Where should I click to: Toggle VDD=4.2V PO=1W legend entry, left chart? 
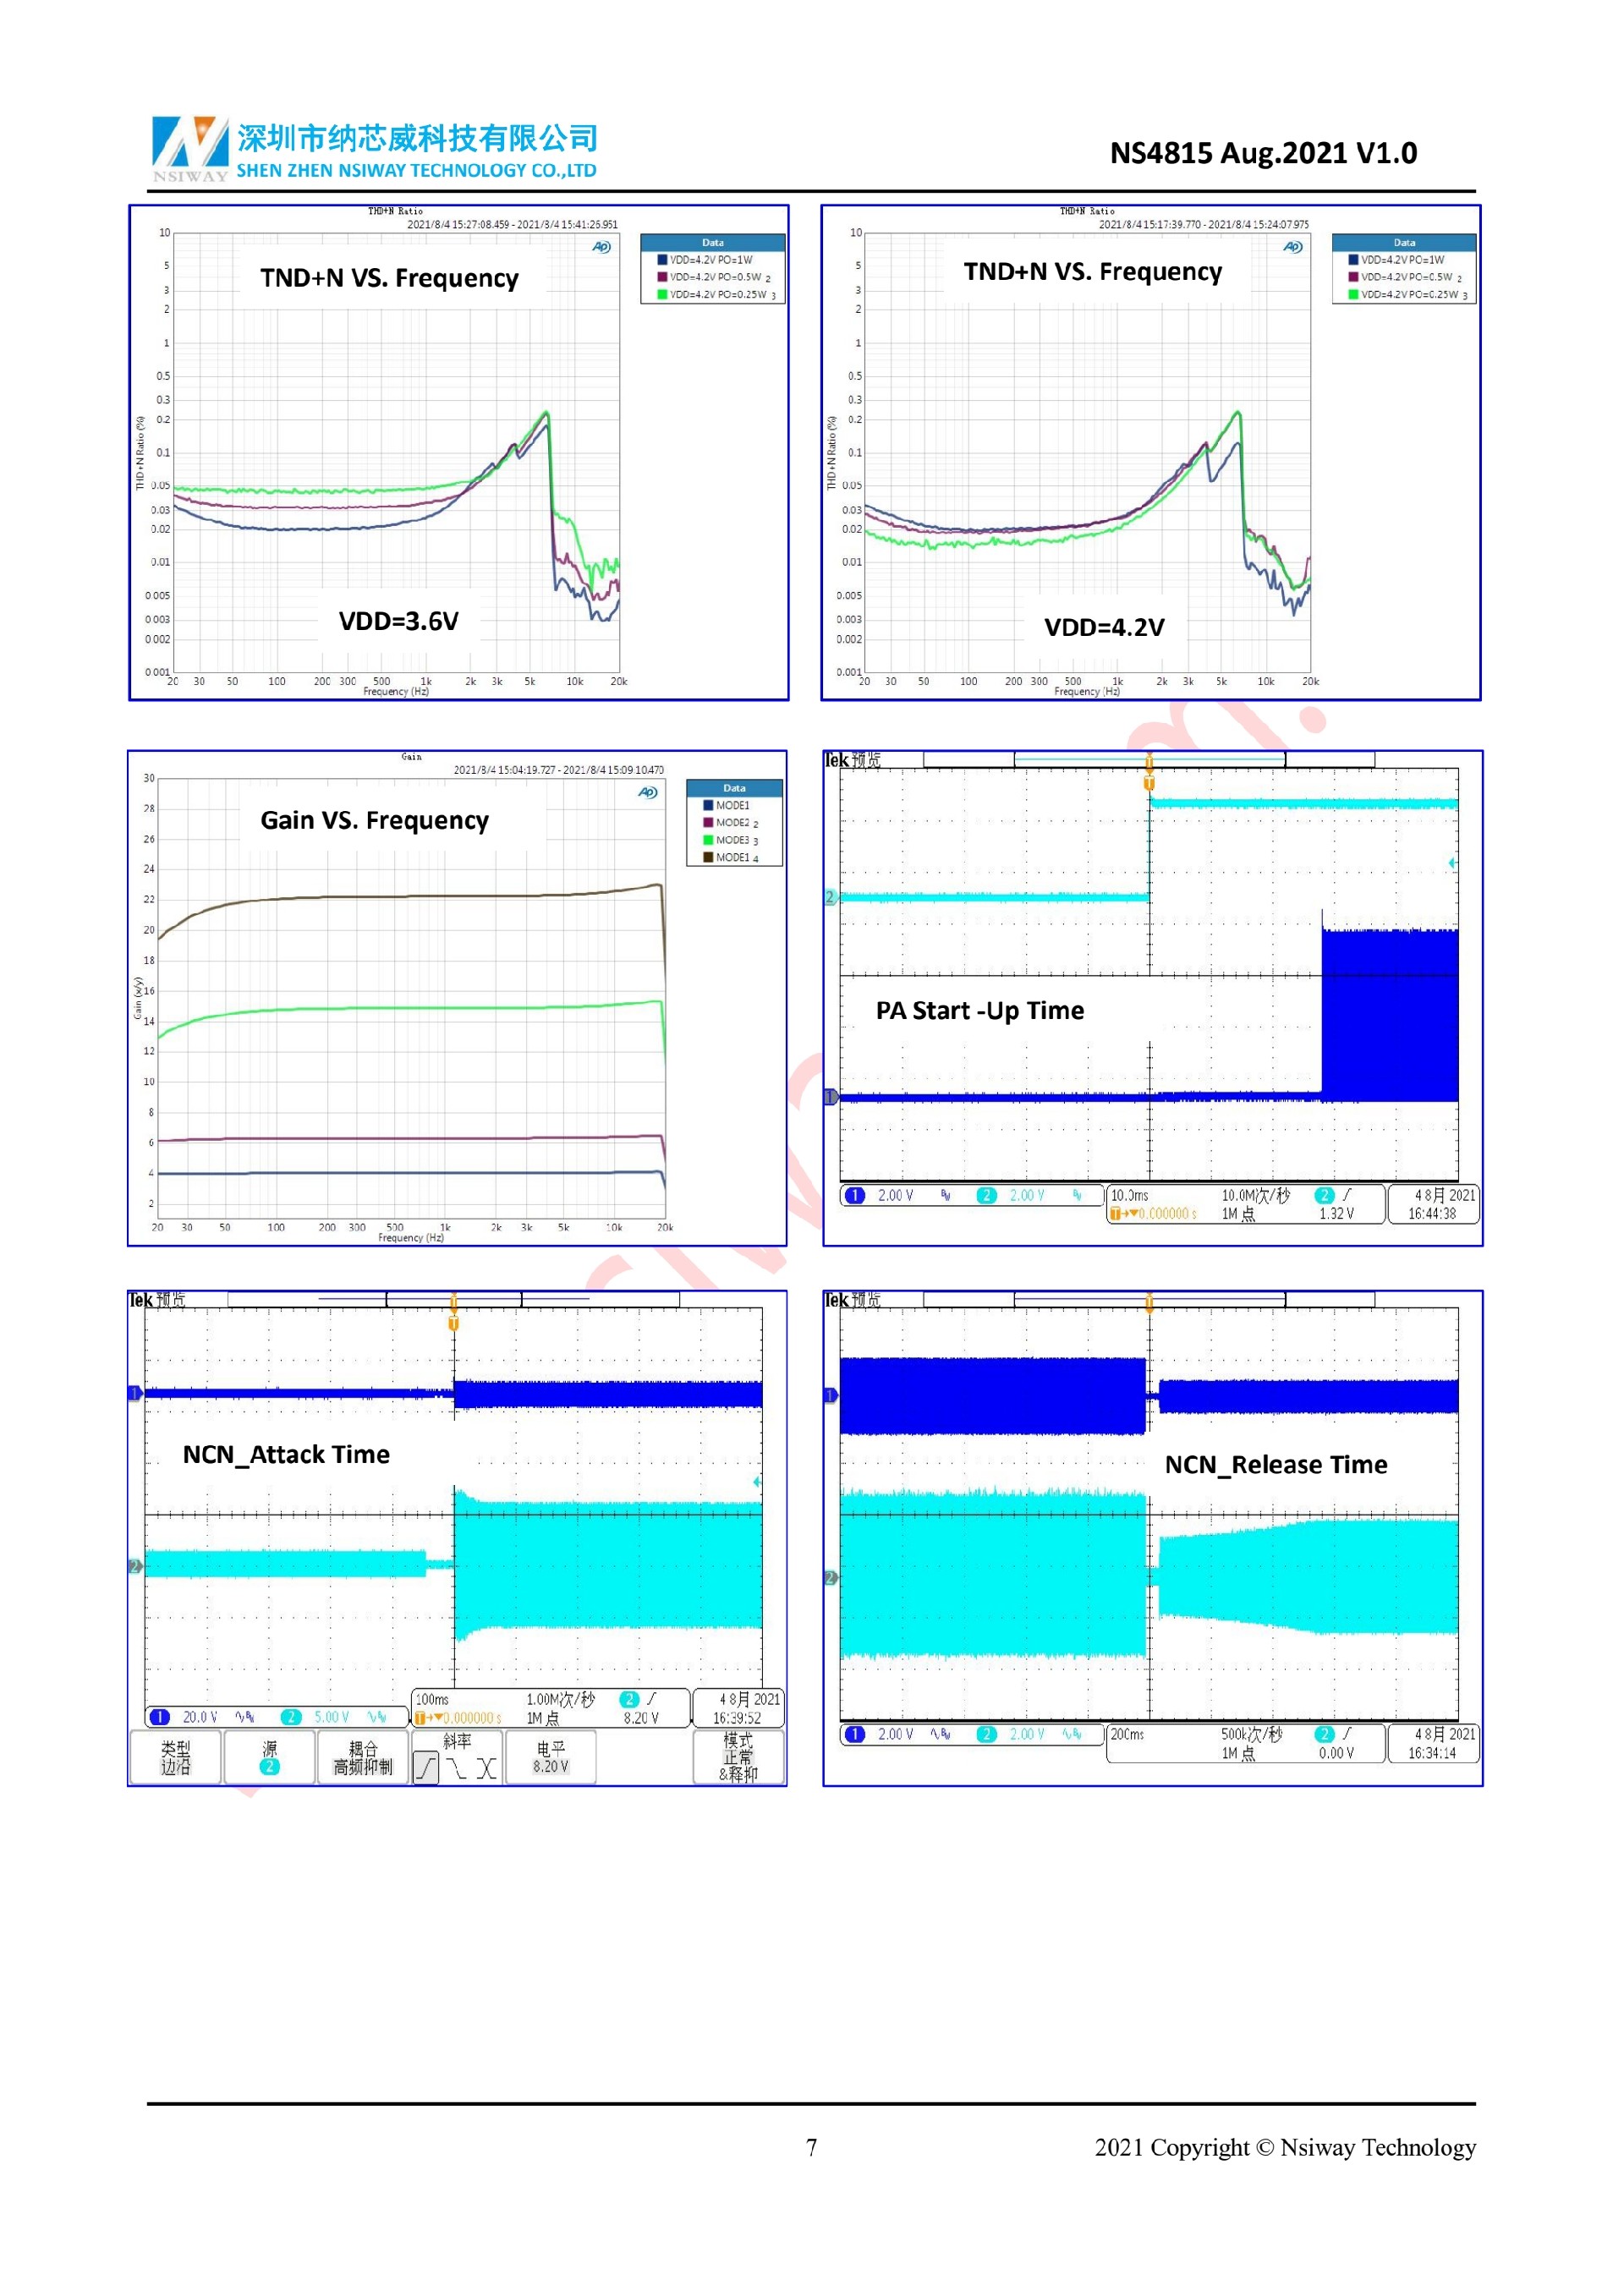pyautogui.click(x=710, y=260)
